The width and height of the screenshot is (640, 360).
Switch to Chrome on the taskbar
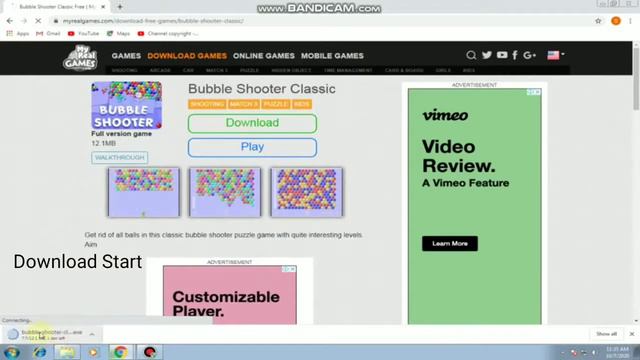pos(120,352)
